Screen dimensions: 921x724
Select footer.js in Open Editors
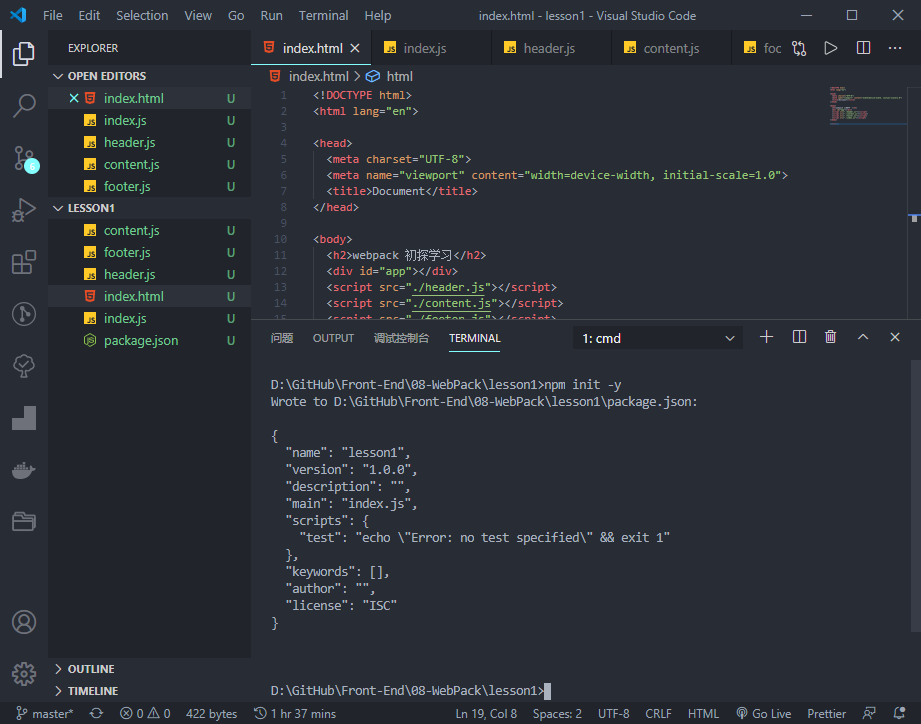point(149,186)
